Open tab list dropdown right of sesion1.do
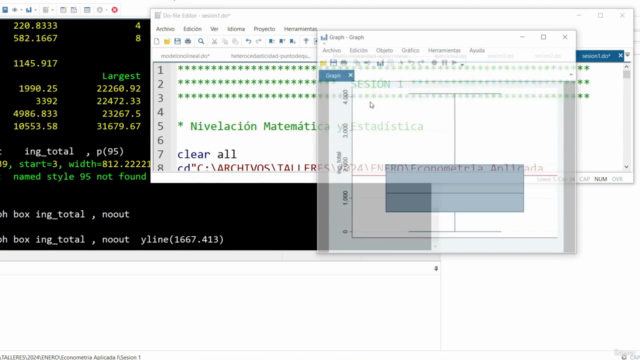Viewport: 640px width, 360px height. (628, 55)
